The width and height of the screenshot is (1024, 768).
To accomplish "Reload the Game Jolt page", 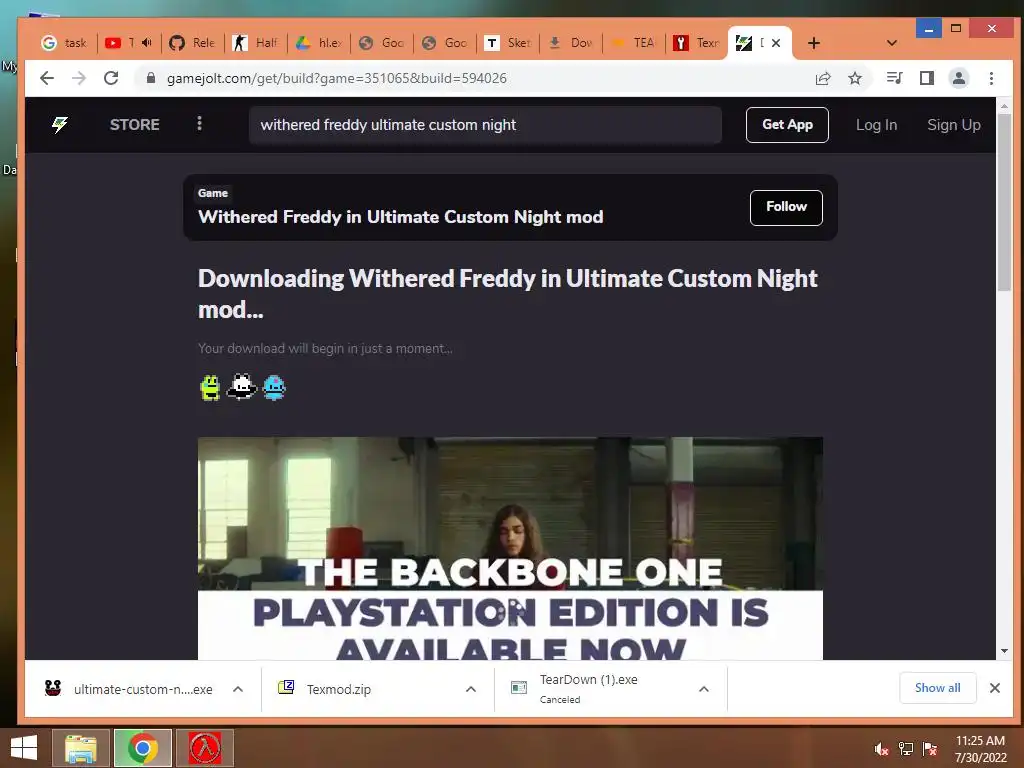I will pos(111,78).
